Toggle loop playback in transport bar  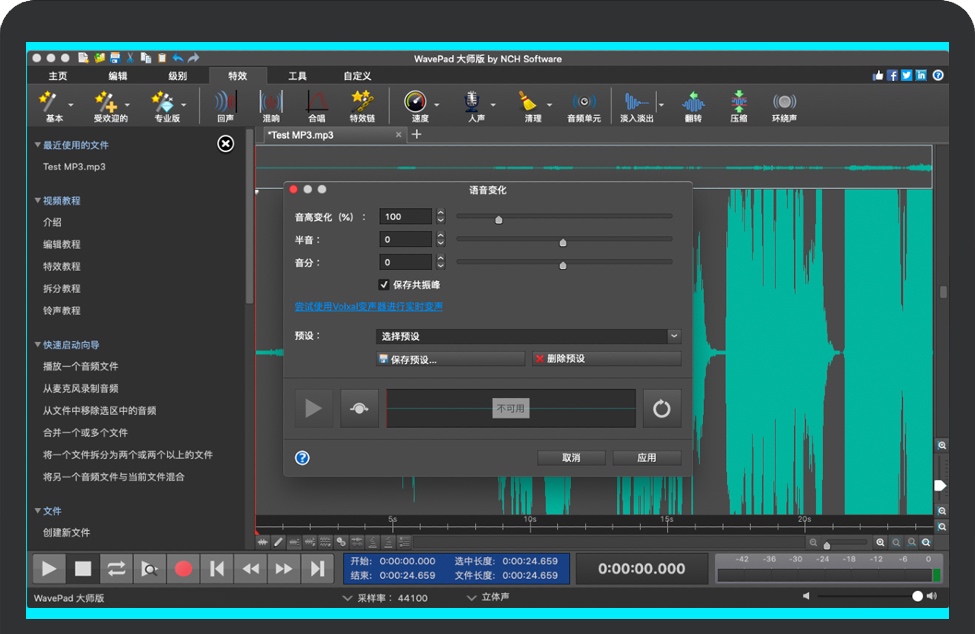[x=116, y=569]
